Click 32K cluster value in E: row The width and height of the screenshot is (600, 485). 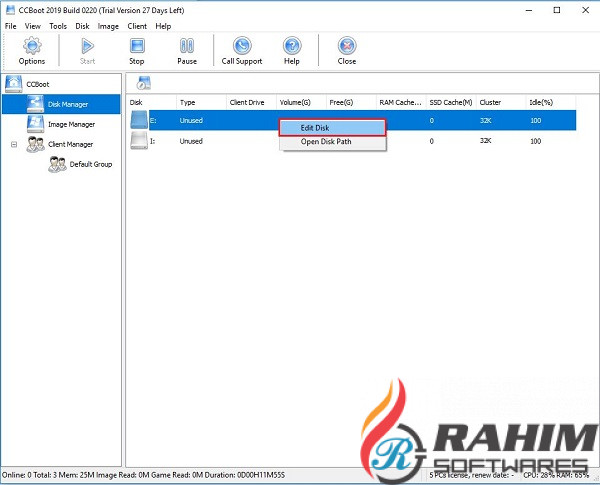[486, 120]
